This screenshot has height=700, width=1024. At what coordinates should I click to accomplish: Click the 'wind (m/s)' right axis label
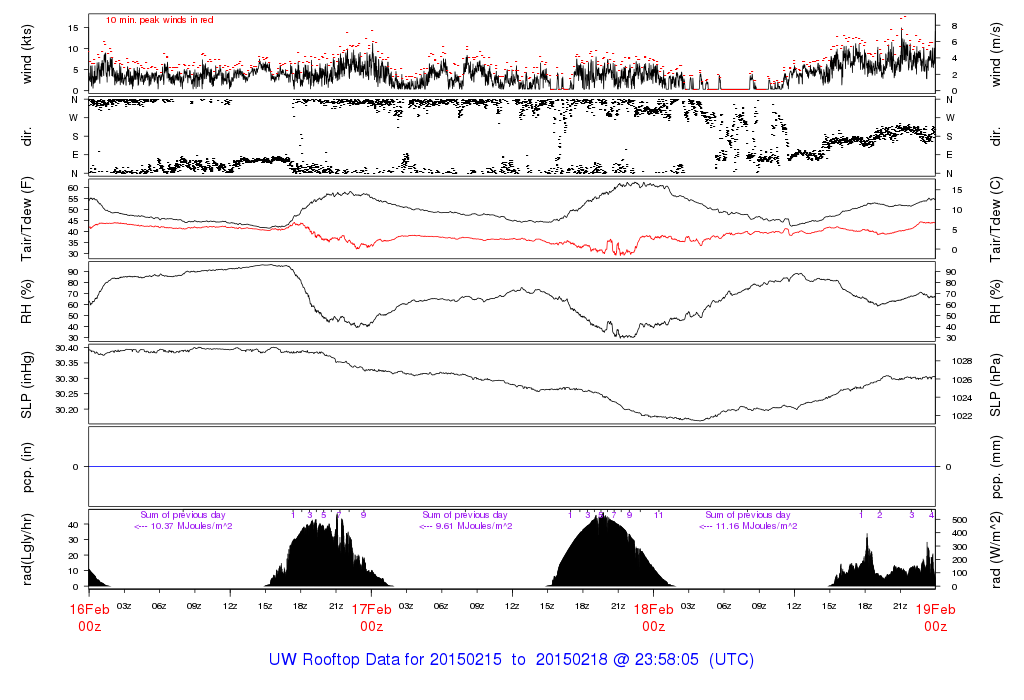pos(997,53)
